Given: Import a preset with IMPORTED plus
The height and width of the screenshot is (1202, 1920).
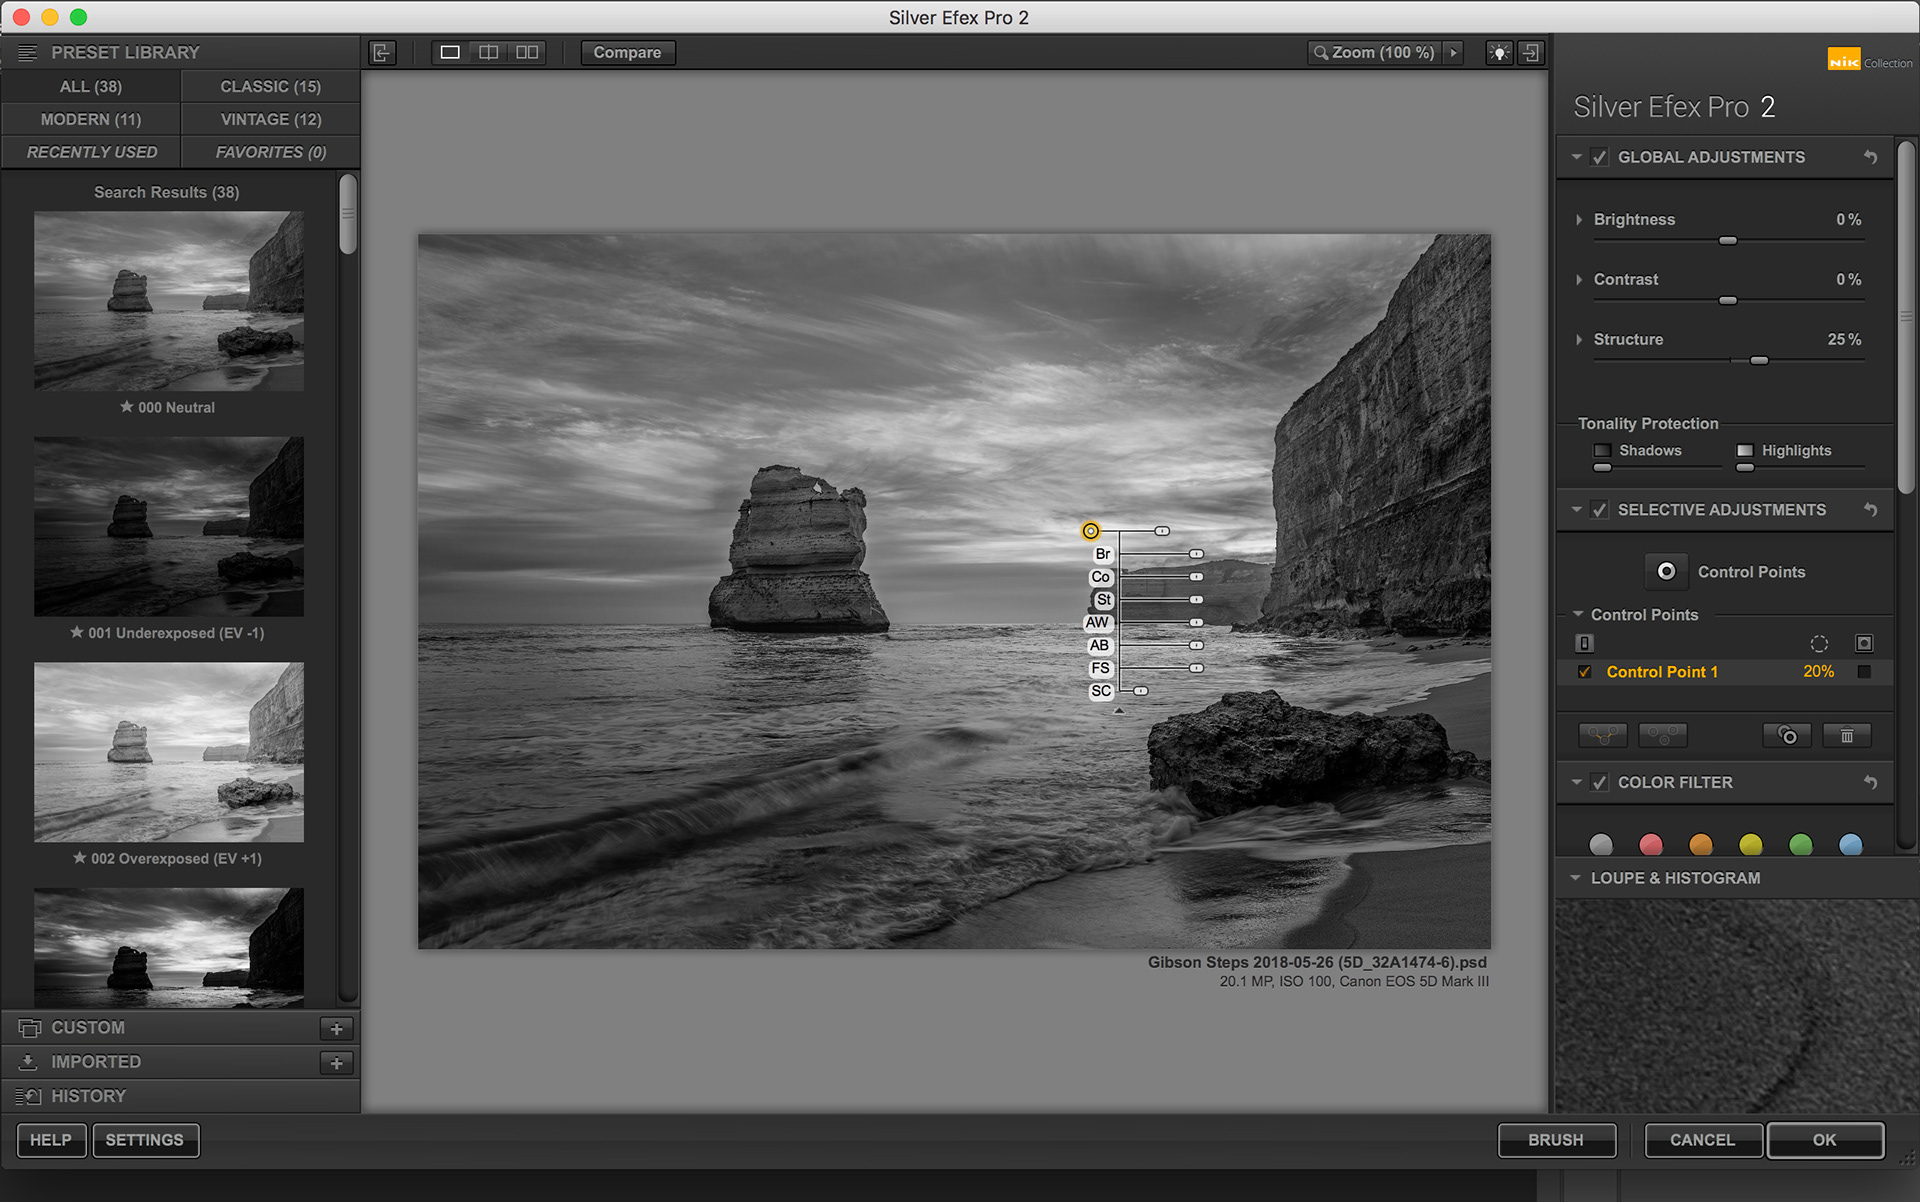Looking at the screenshot, I should click(337, 1062).
